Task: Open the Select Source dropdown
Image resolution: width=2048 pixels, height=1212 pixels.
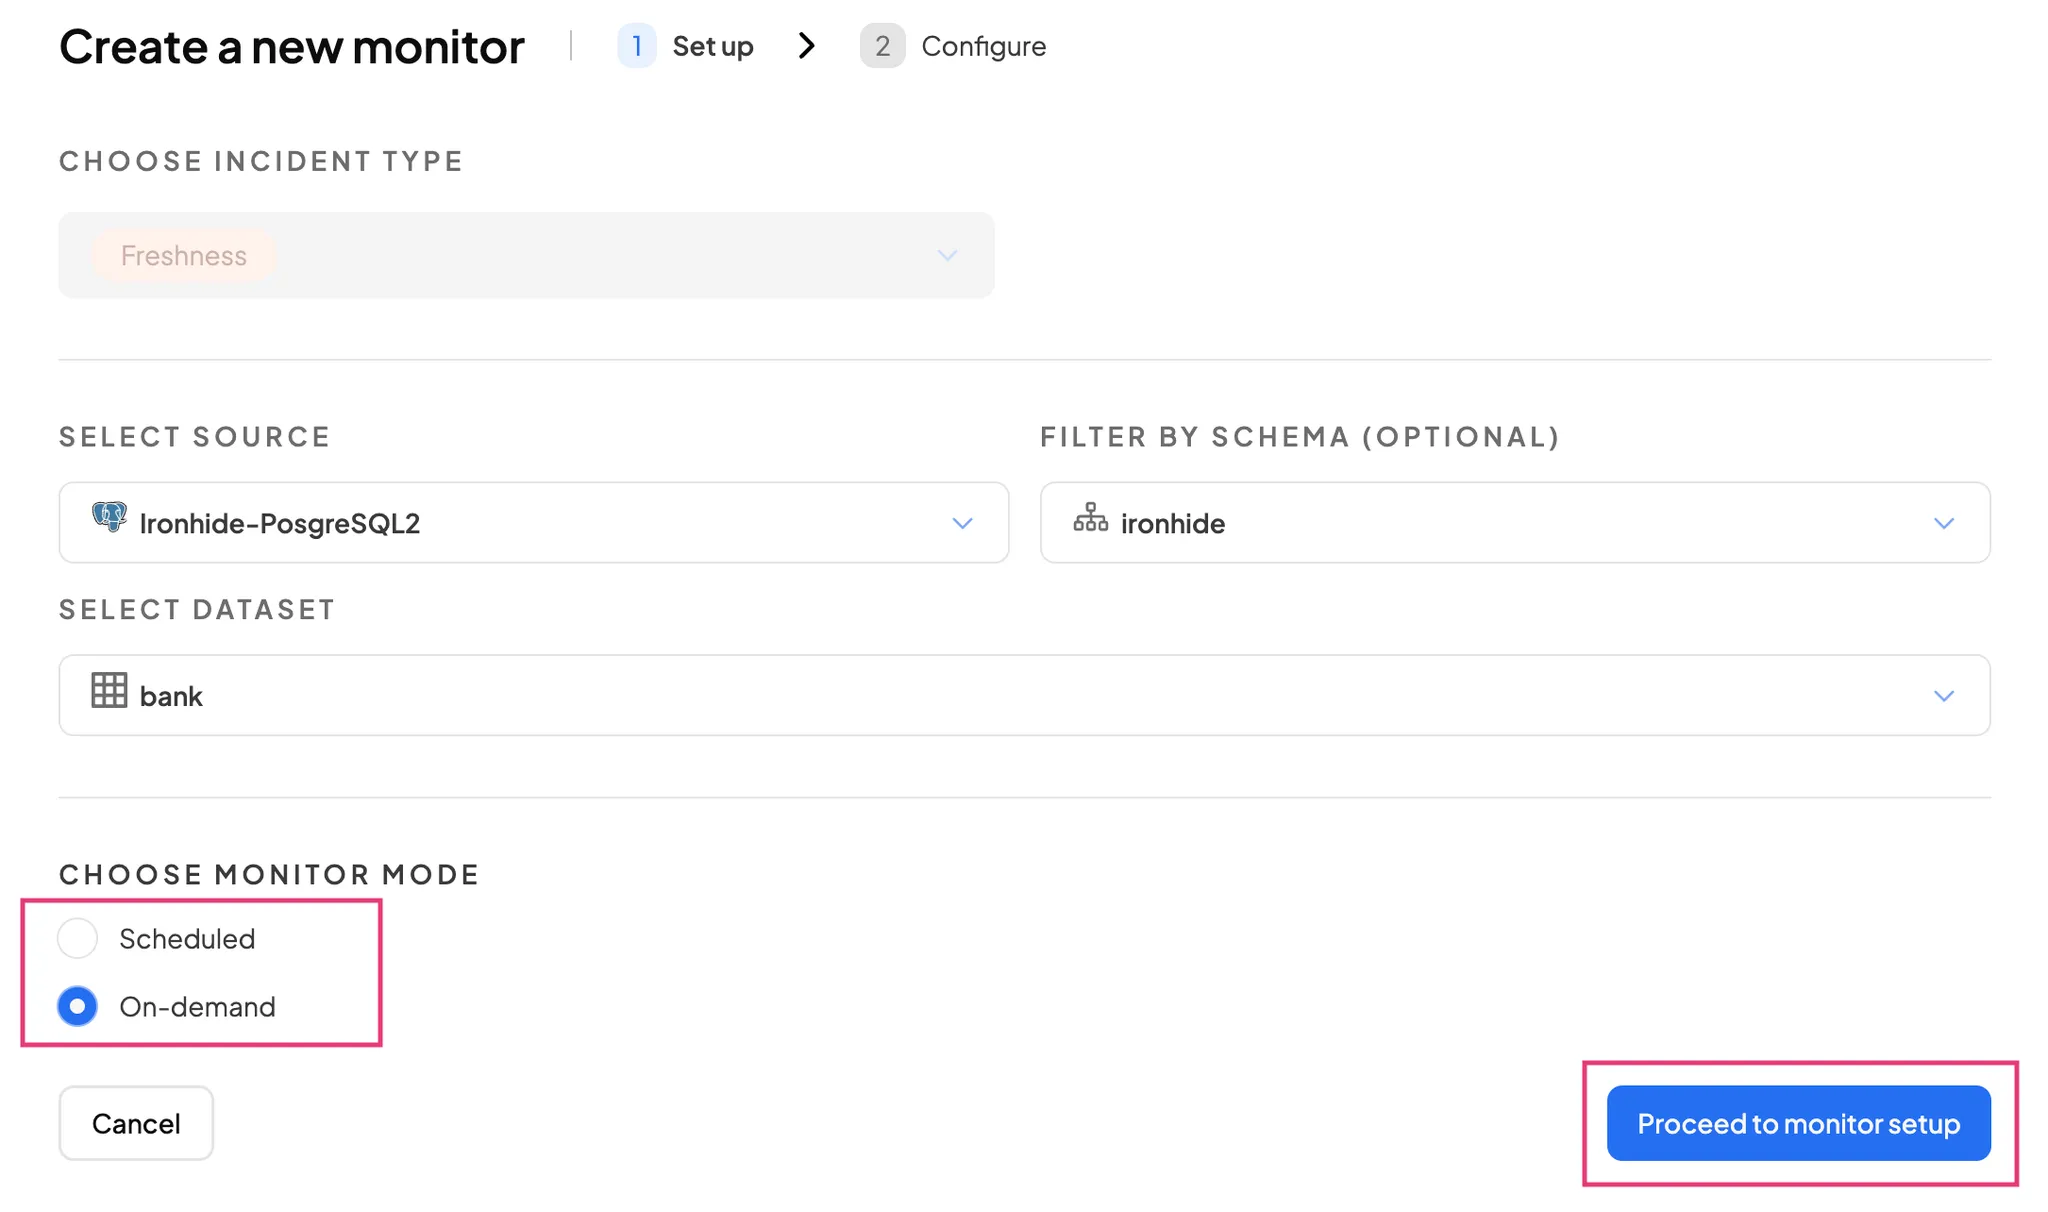Action: tap(534, 523)
